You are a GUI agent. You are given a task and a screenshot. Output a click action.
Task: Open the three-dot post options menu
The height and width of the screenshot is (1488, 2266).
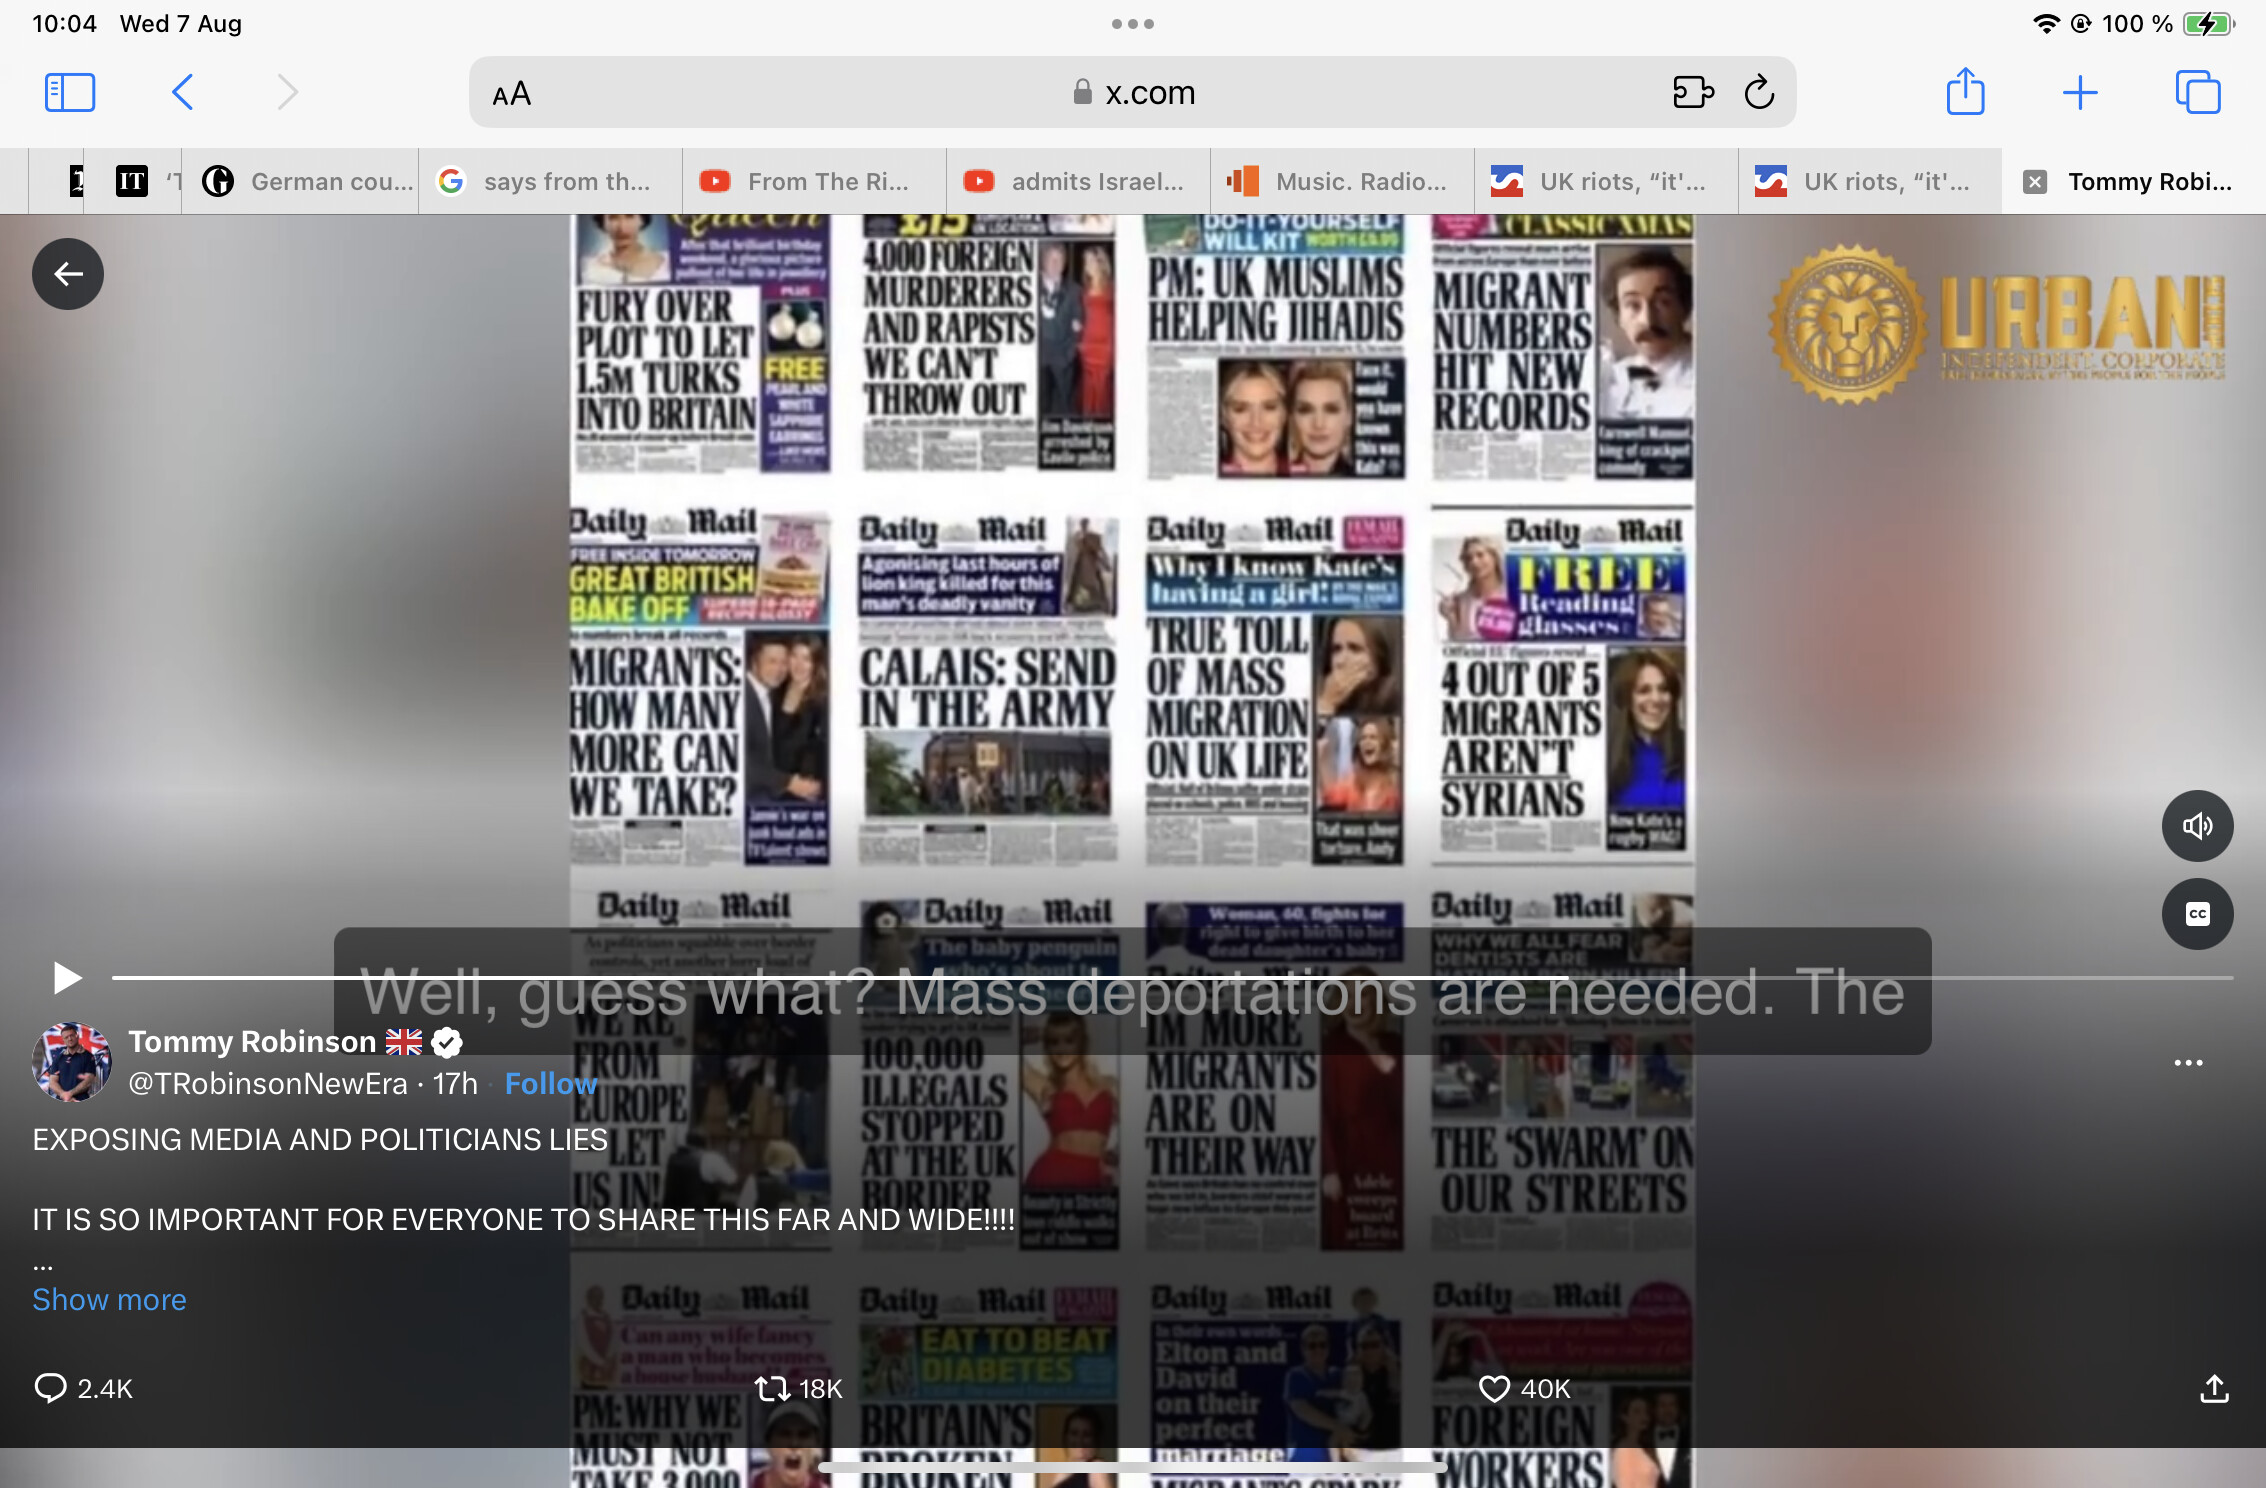point(2188,1063)
